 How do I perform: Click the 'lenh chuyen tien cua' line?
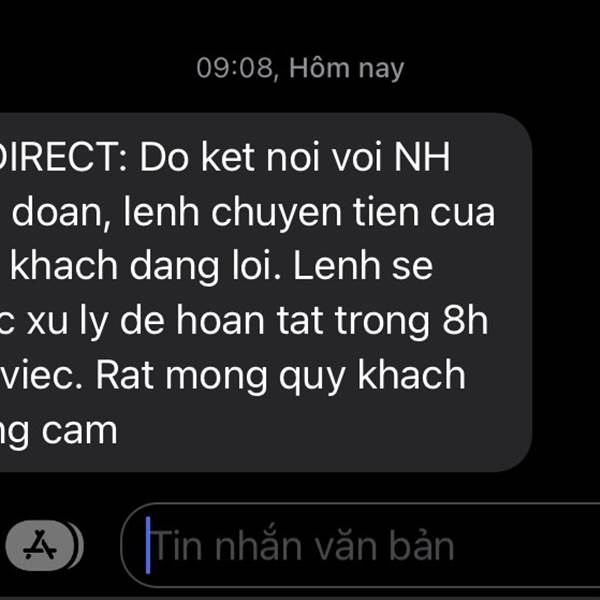[309, 213]
